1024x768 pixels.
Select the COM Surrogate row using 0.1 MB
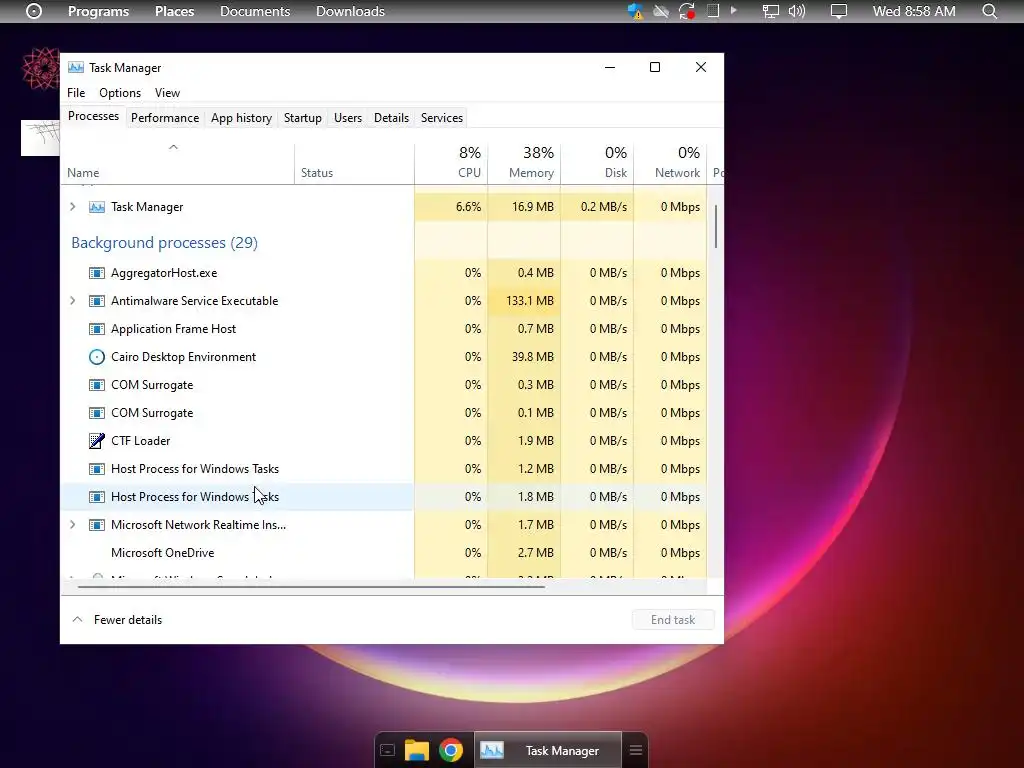coord(384,413)
